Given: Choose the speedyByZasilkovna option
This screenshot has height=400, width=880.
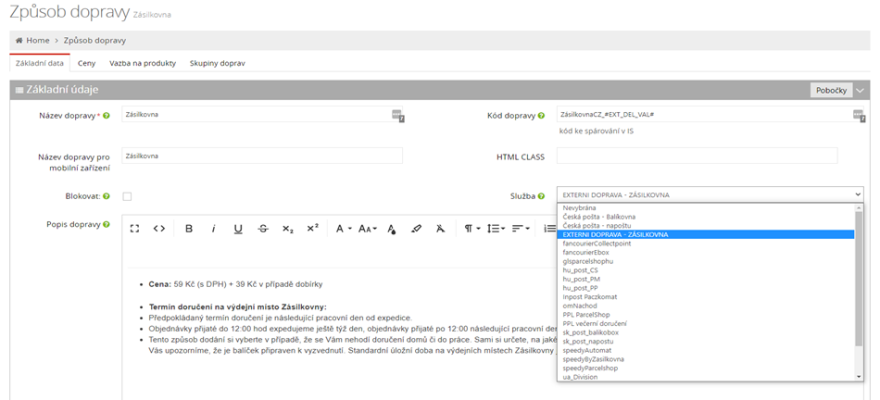Looking at the screenshot, I should pos(706,359).
